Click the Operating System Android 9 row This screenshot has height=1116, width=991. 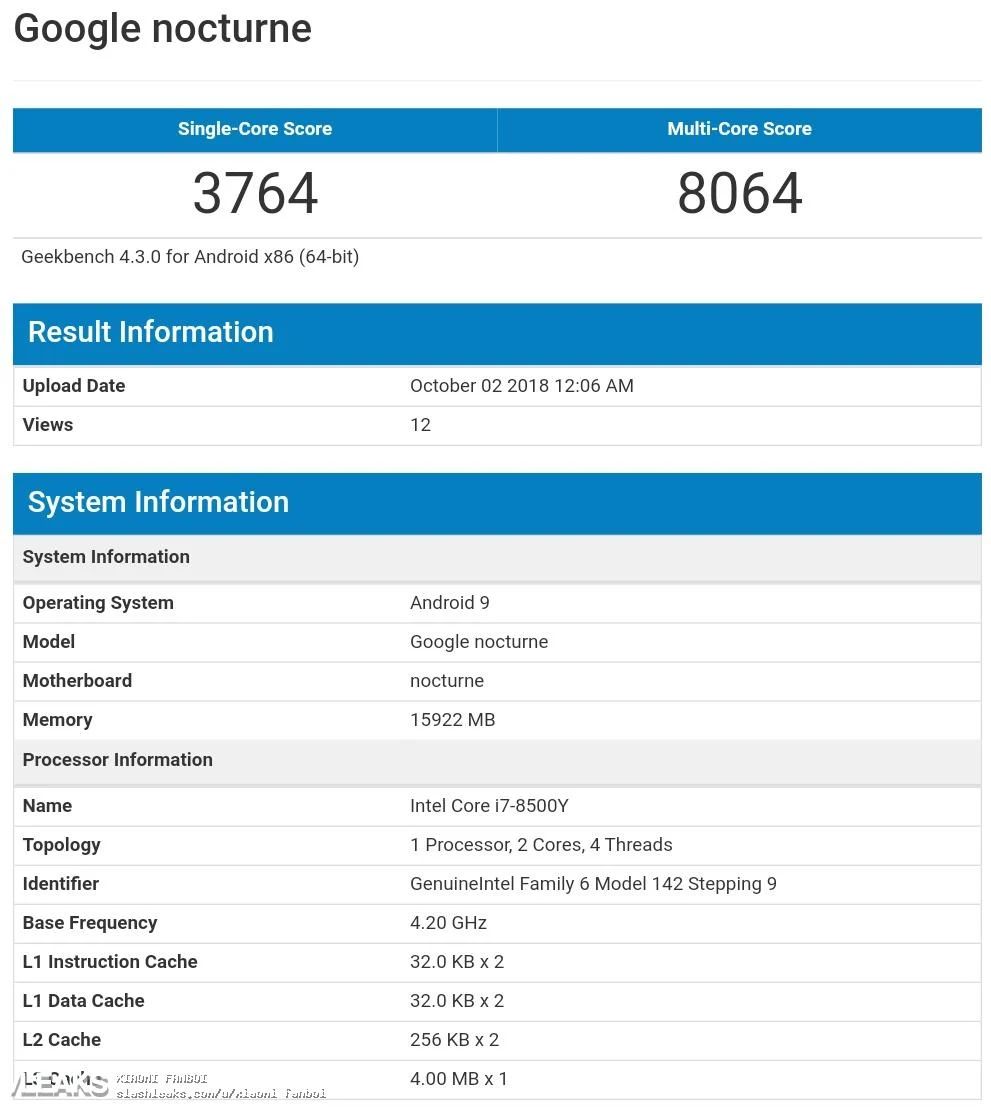coord(497,604)
